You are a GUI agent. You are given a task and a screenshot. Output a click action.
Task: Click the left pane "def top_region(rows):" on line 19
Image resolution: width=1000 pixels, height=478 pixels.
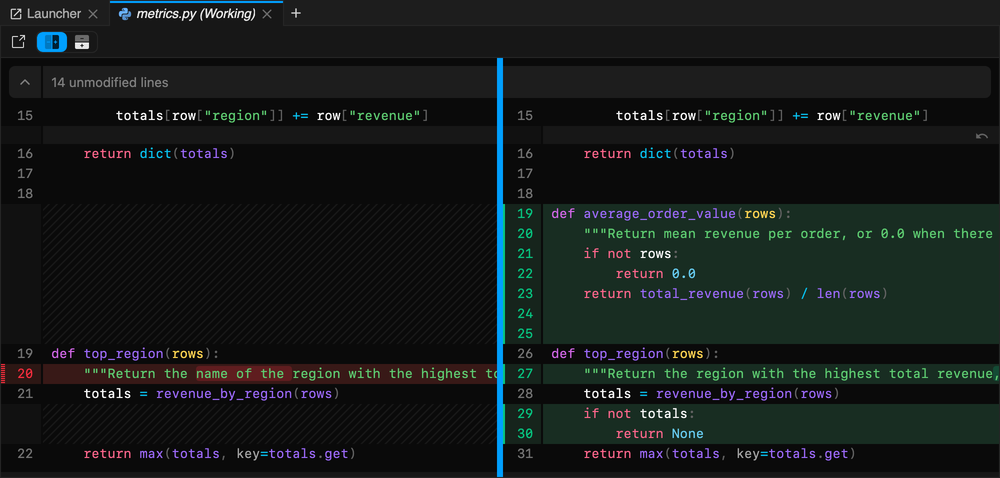click(135, 354)
